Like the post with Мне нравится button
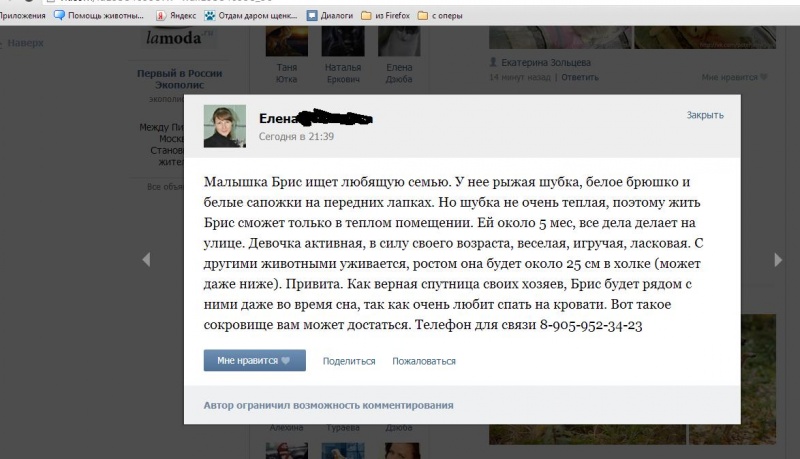Image resolution: width=800 pixels, height=459 pixels. pos(255,361)
